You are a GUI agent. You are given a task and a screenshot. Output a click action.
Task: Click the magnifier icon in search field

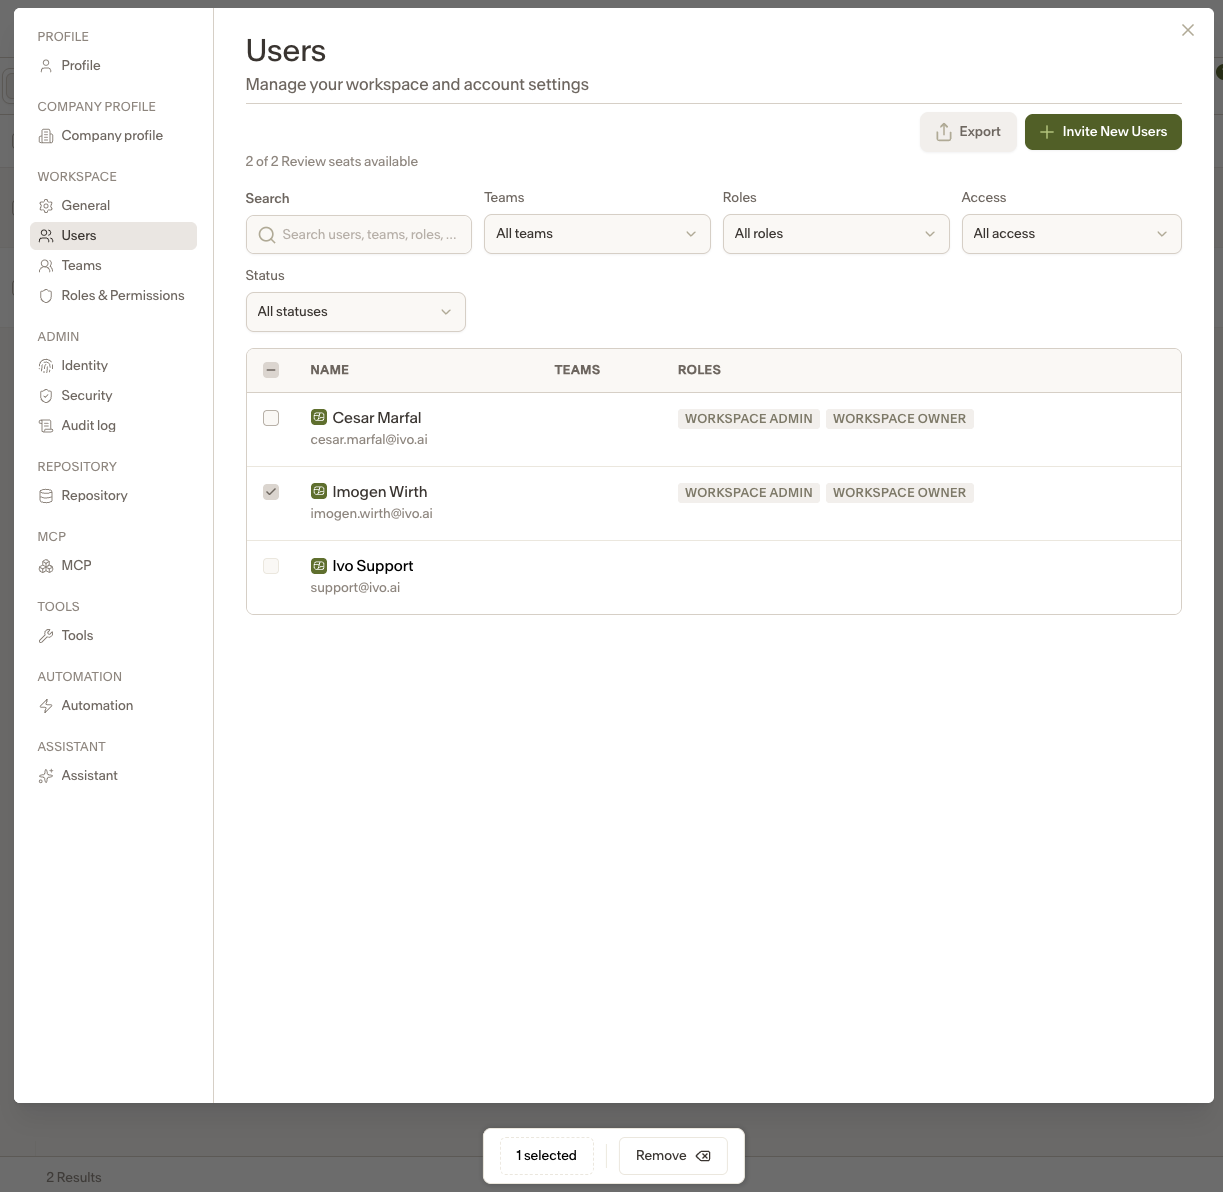coord(267,235)
